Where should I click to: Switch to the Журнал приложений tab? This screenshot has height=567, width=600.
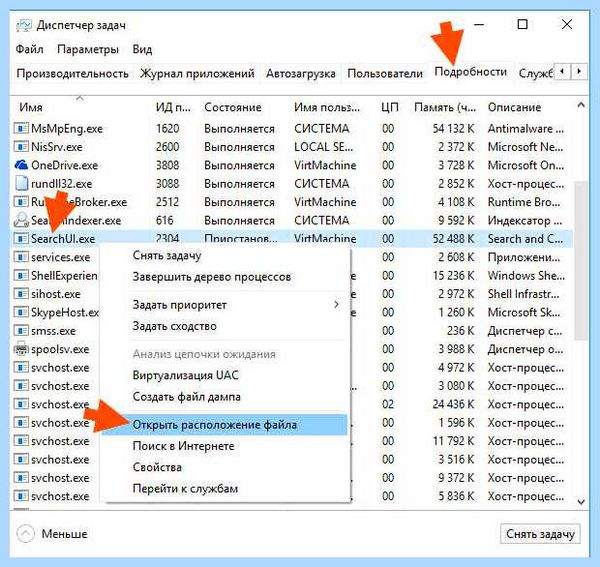197,73
